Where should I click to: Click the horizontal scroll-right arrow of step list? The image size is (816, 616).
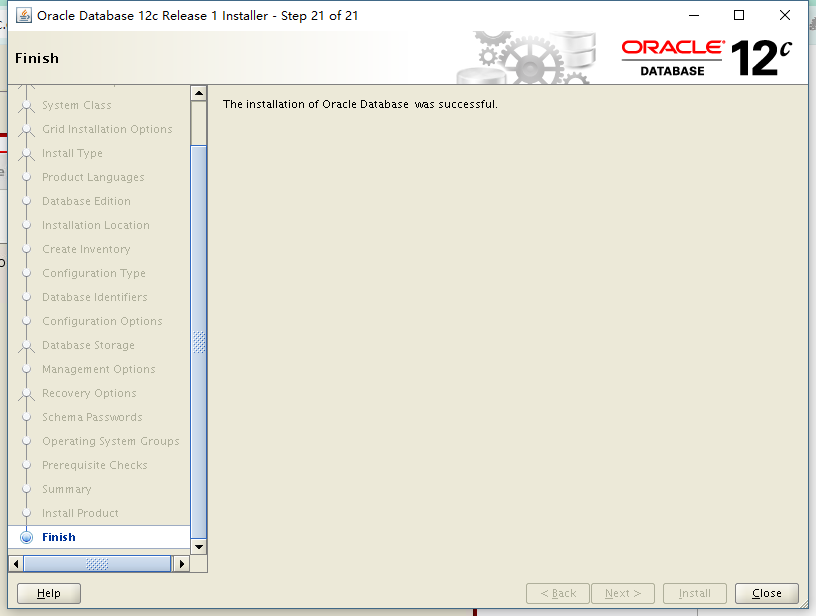pos(182,563)
